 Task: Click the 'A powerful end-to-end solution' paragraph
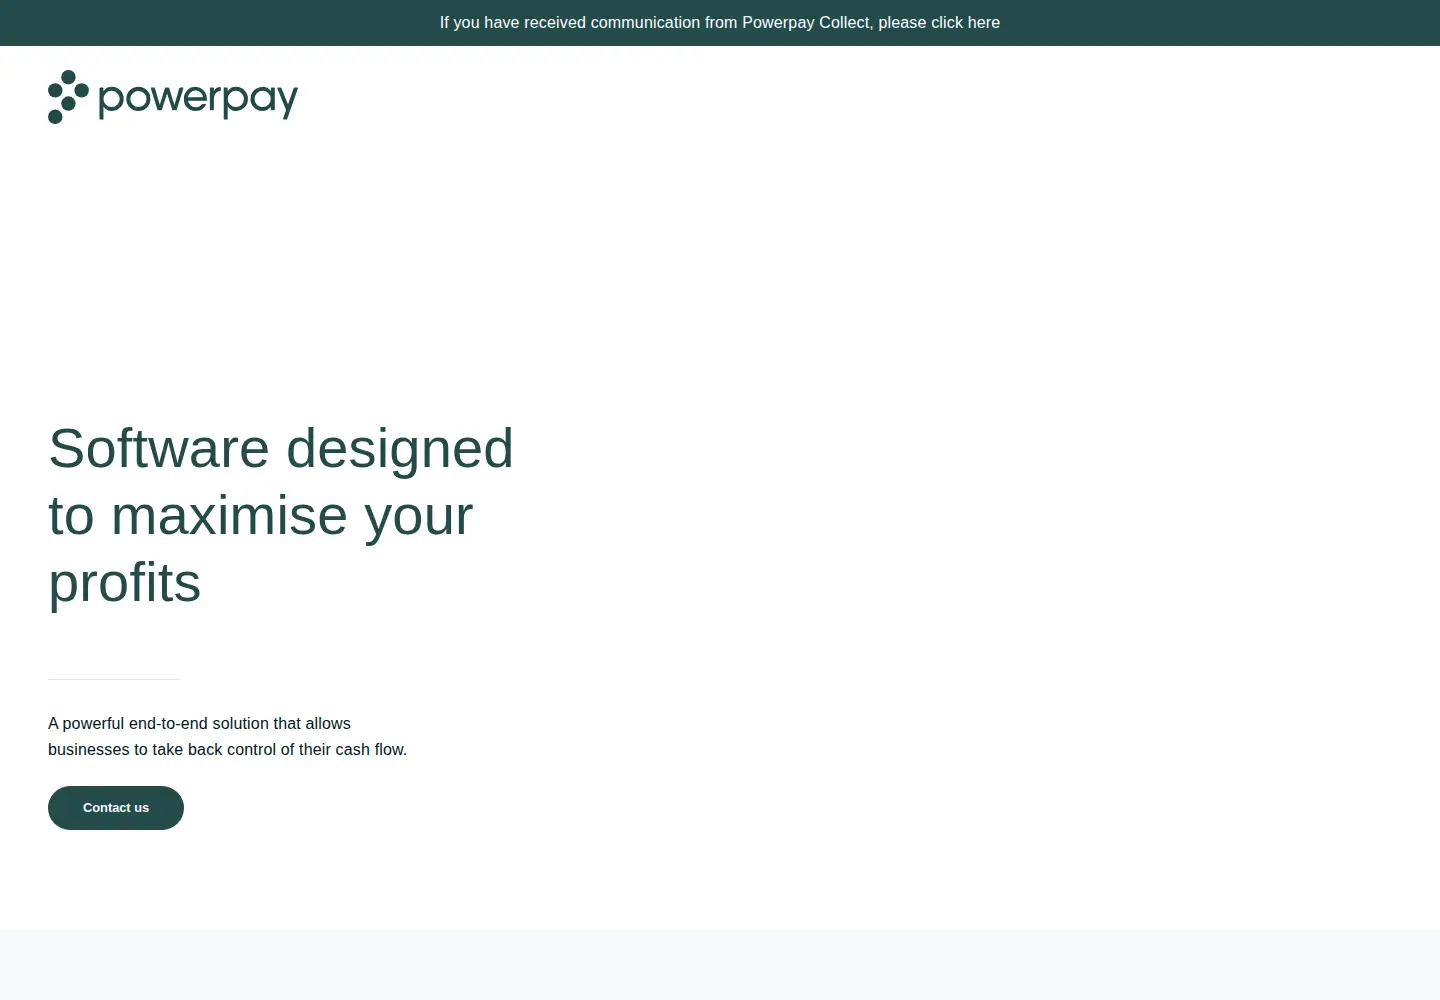tap(228, 736)
